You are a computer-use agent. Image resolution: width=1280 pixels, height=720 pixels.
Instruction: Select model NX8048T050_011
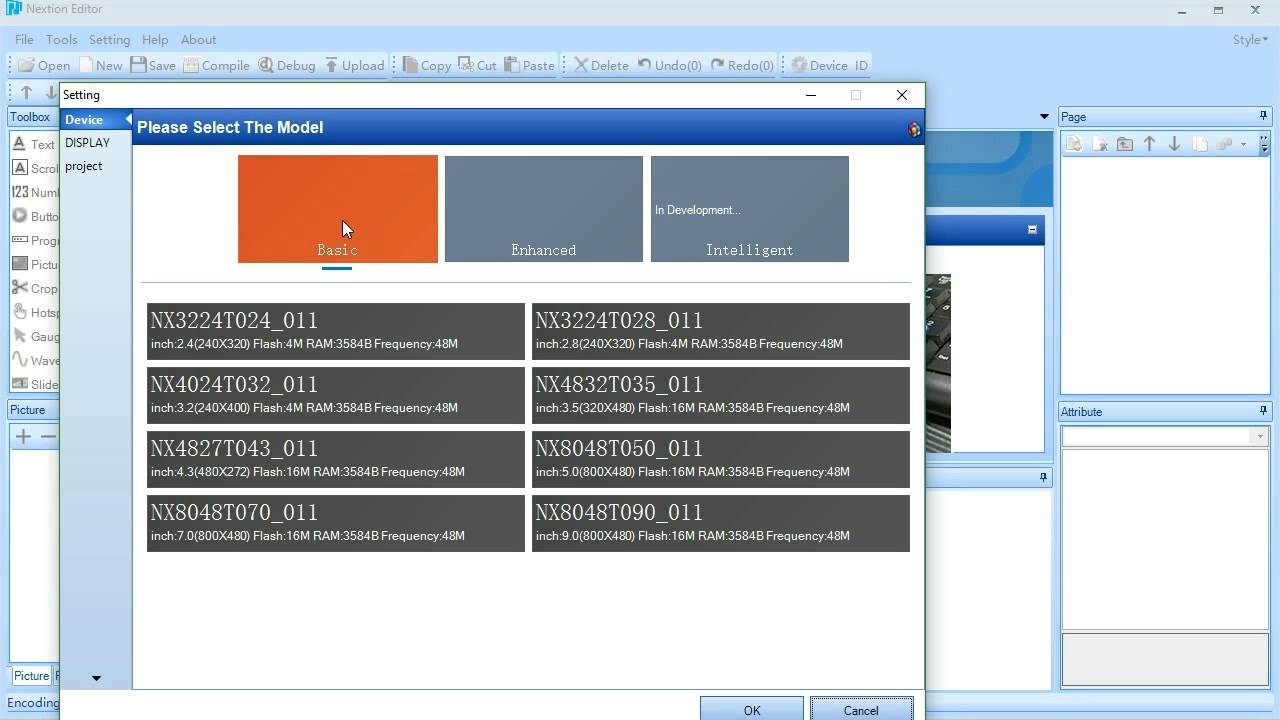(721, 460)
